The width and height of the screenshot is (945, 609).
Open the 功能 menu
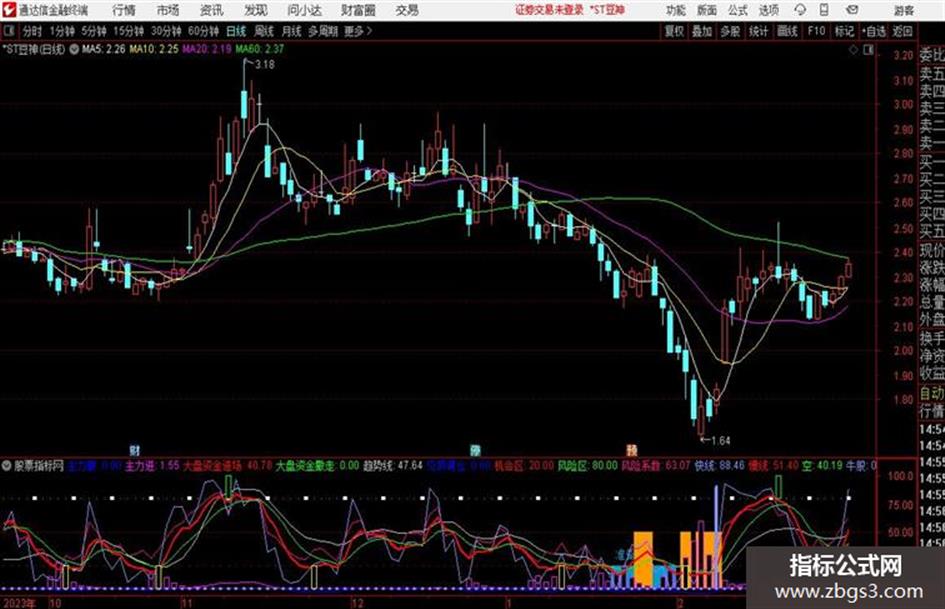click(676, 10)
